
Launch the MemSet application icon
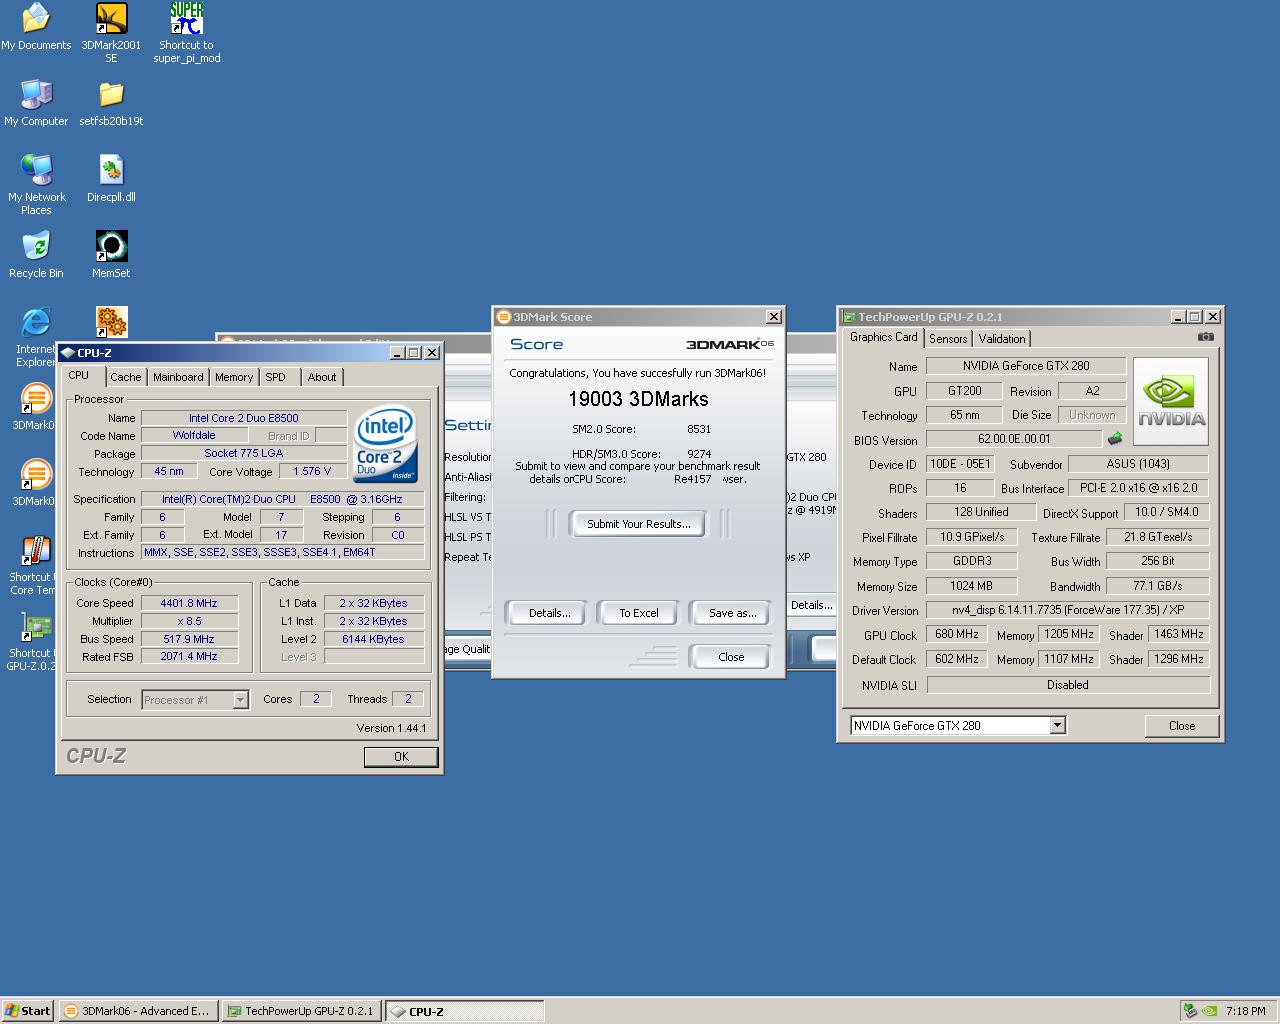pos(111,255)
